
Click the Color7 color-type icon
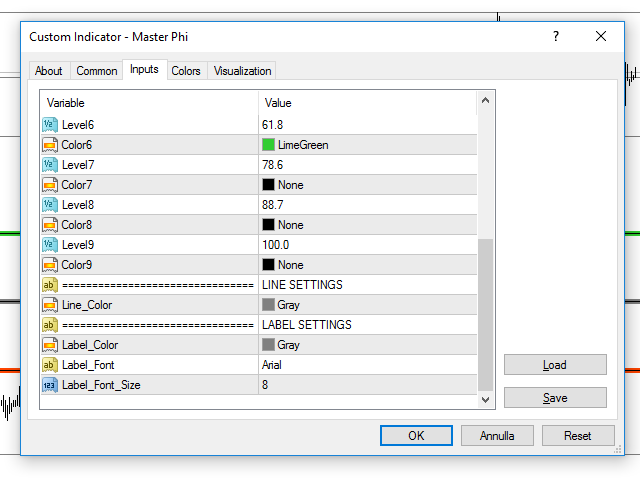point(50,185)
